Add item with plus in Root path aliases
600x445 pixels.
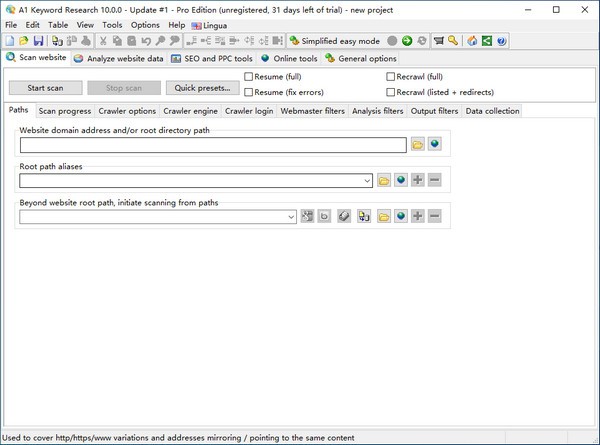click(x=417, y=180)
